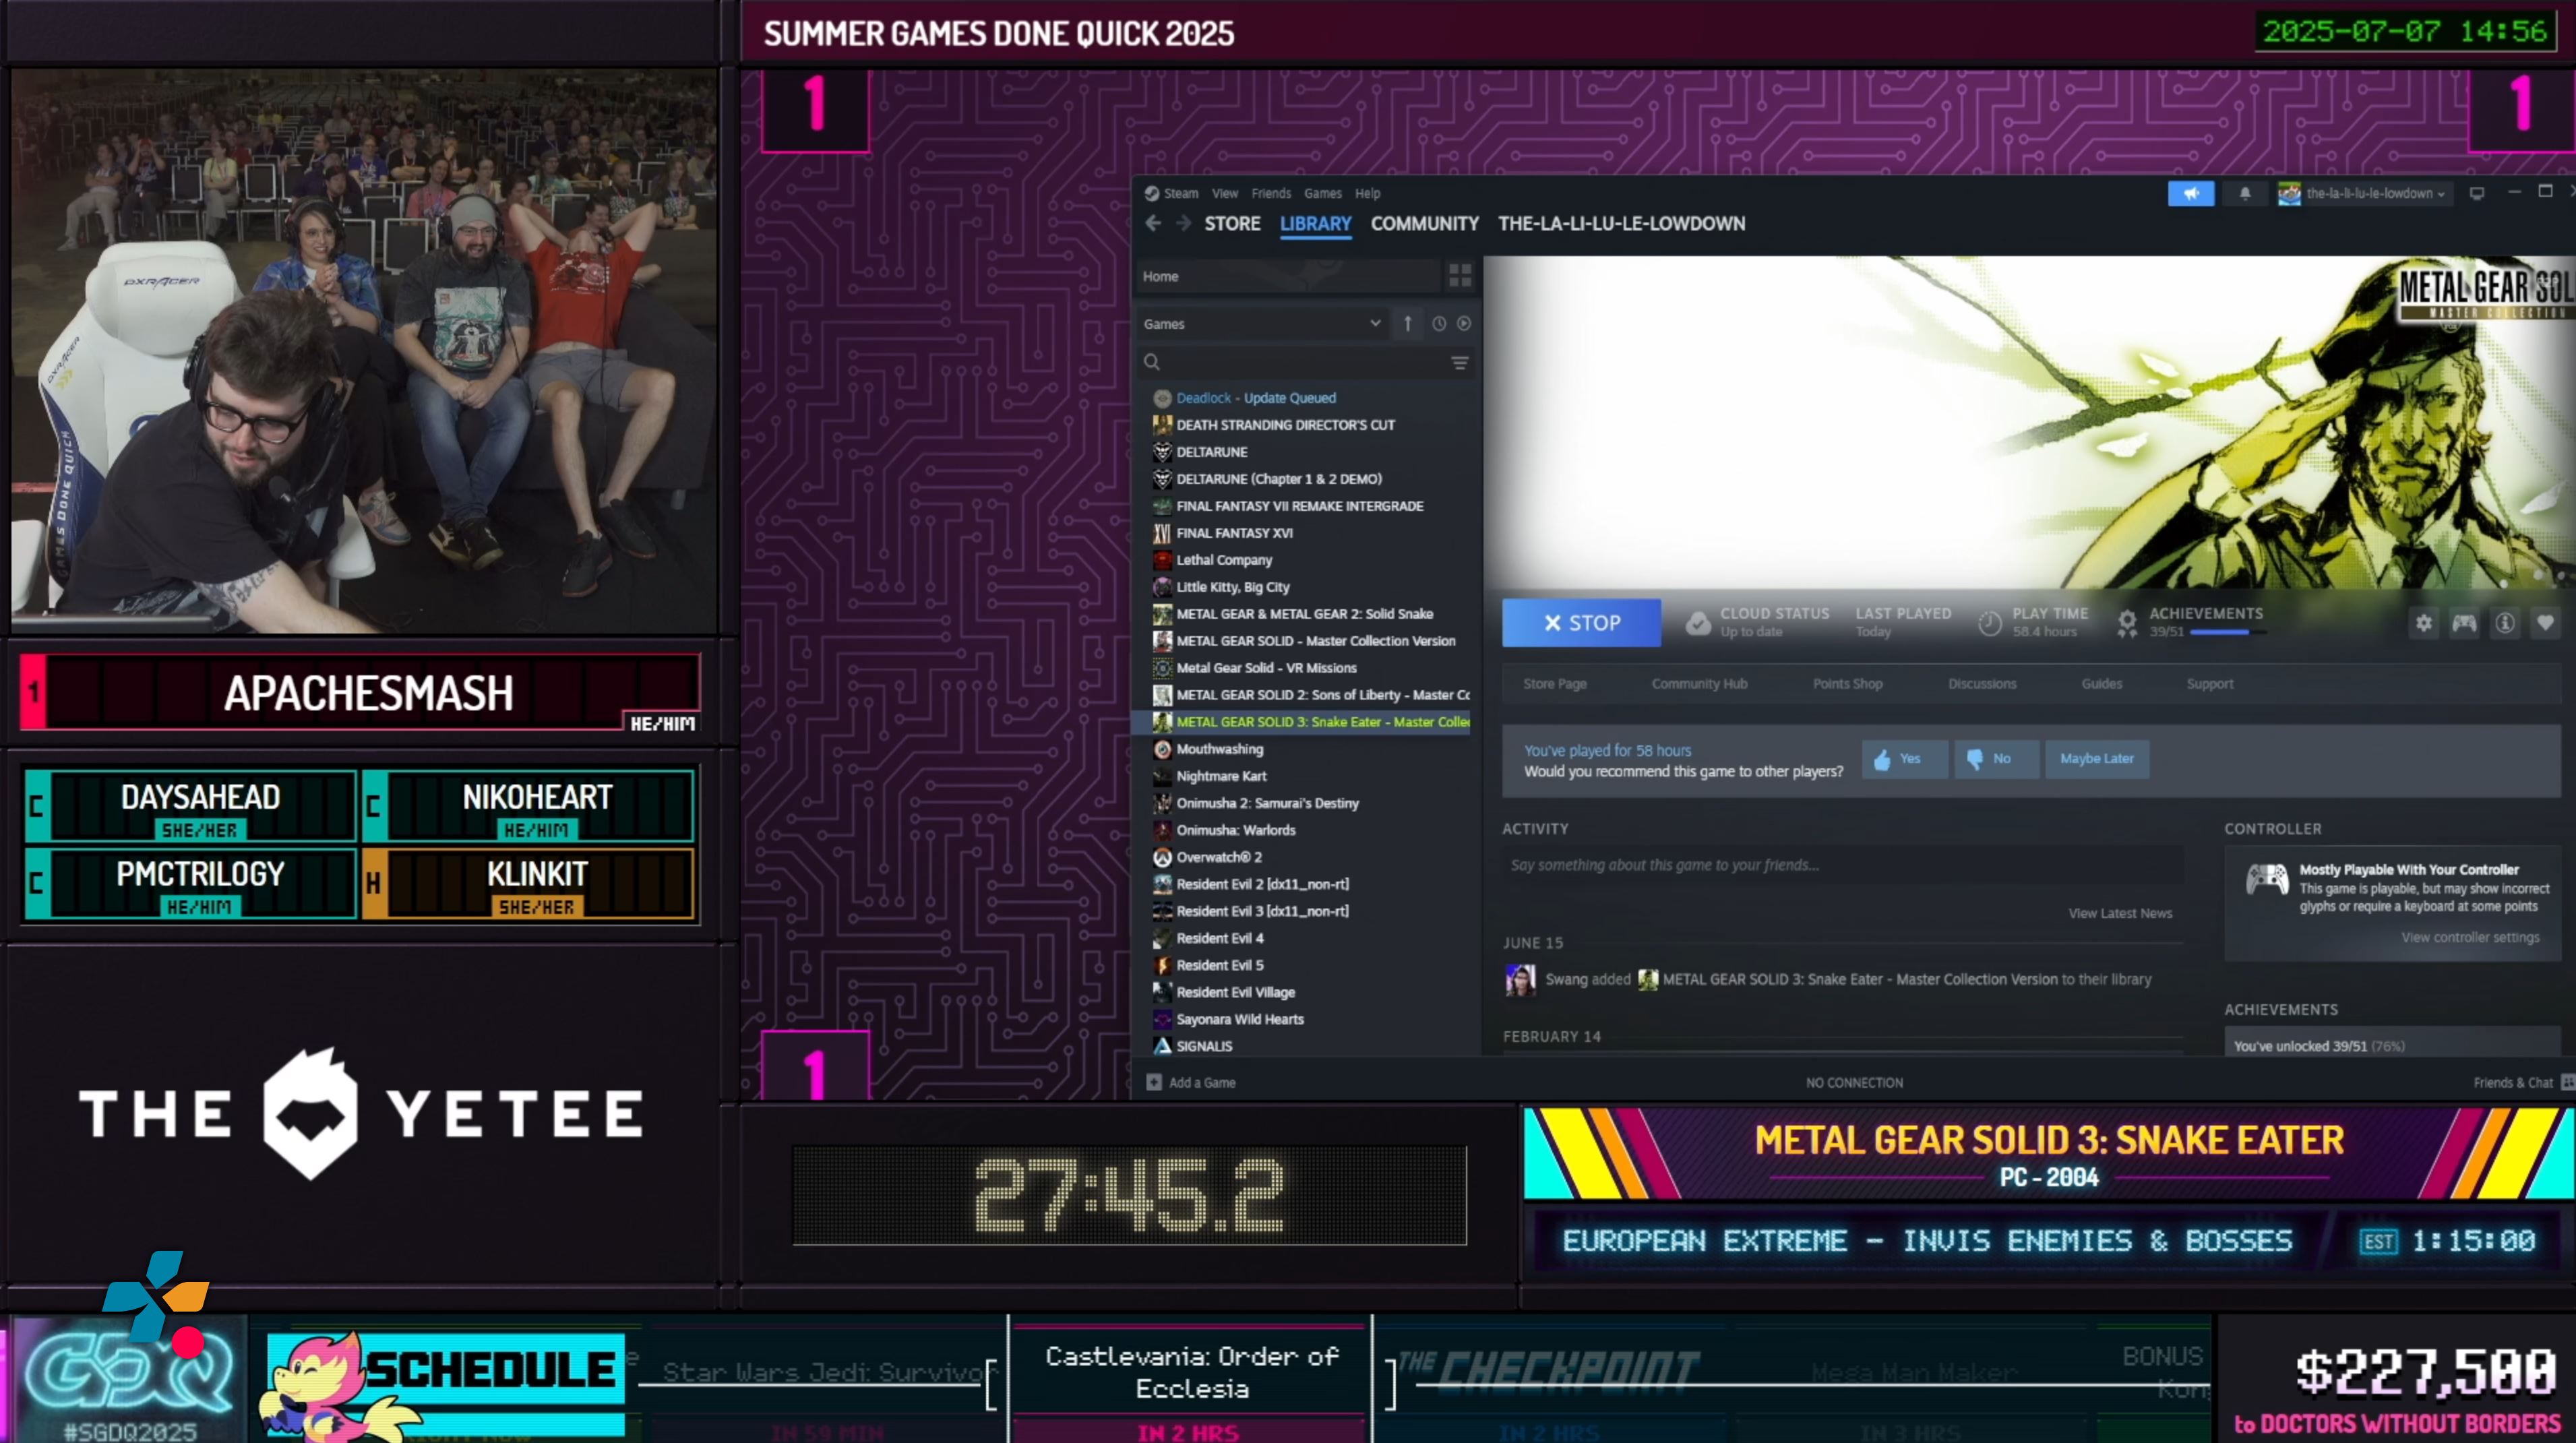Click the play time clock icon

click(x=1990, y=624)
